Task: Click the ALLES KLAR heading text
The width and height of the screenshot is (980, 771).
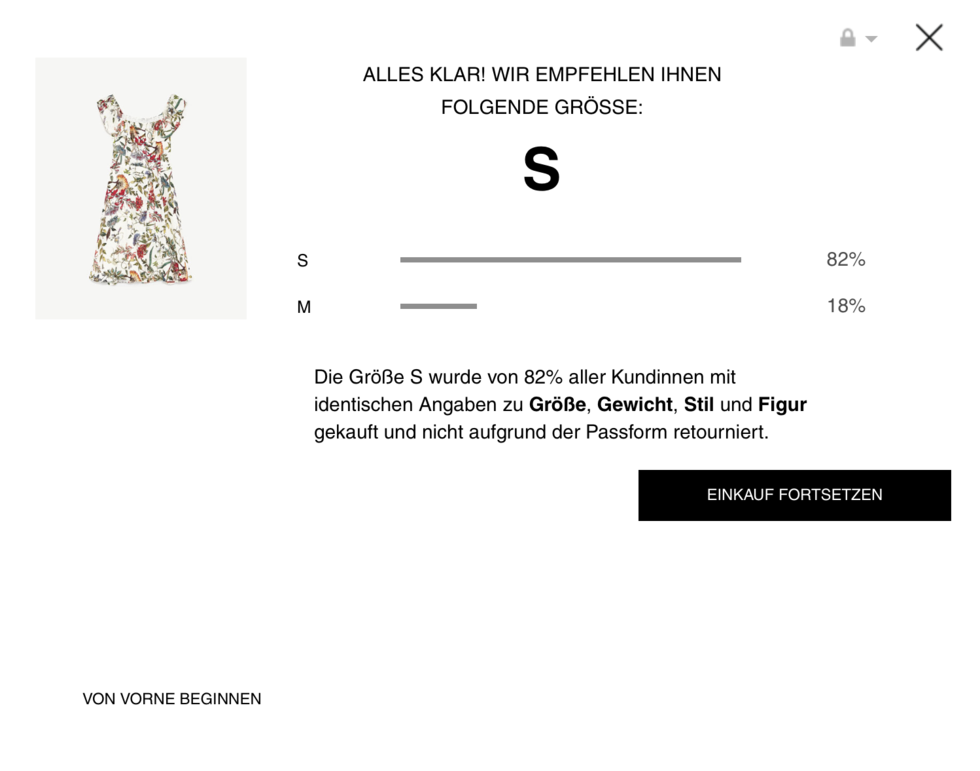Action: 542,74
